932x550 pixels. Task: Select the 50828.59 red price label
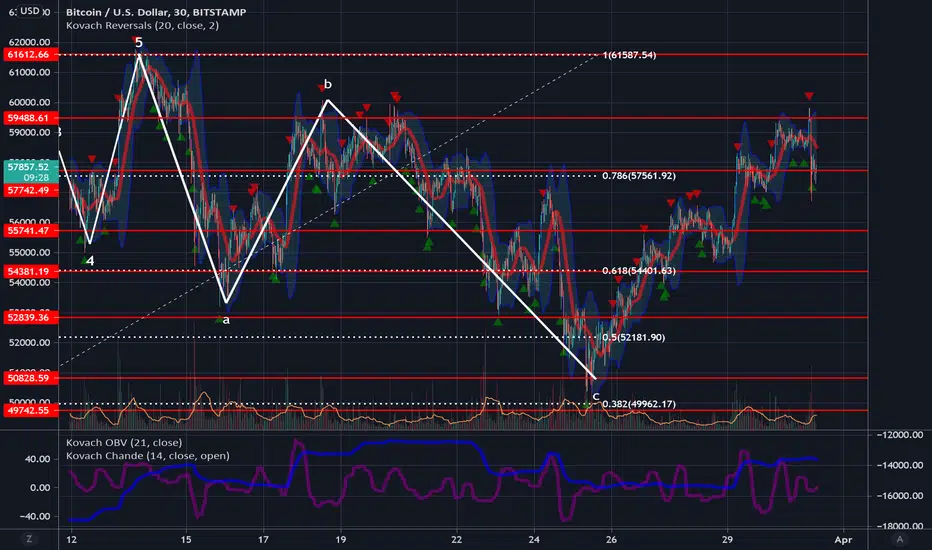pyautogui.click(x=30, y=378)
